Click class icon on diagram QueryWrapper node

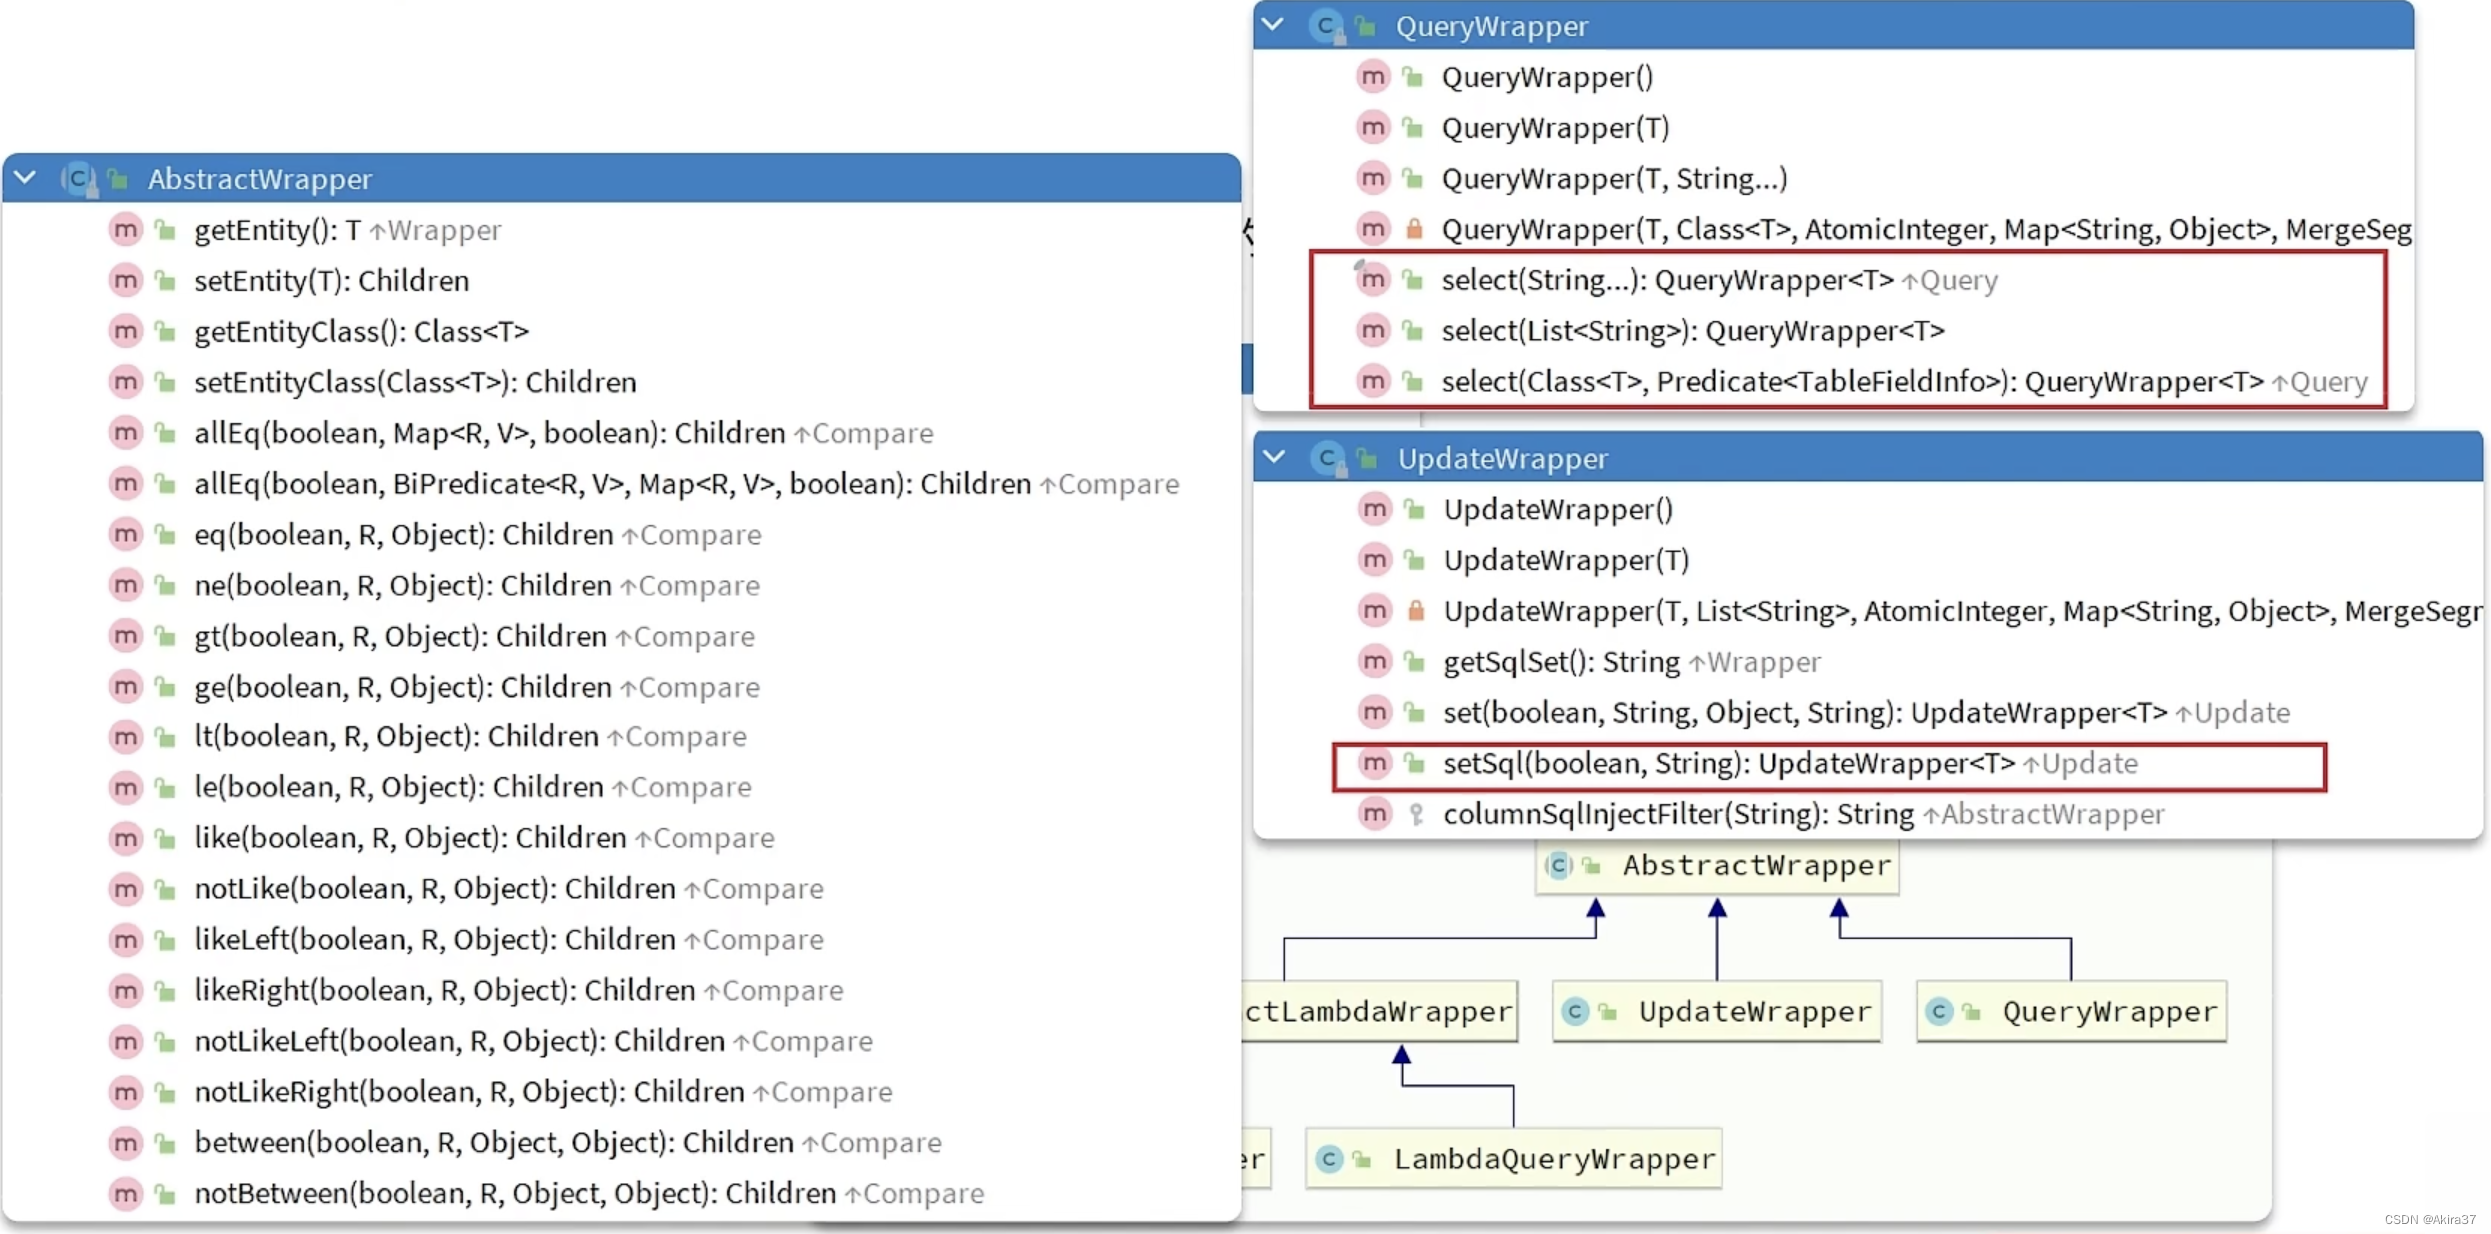pyautogui.click(x=1940, y=1012)
